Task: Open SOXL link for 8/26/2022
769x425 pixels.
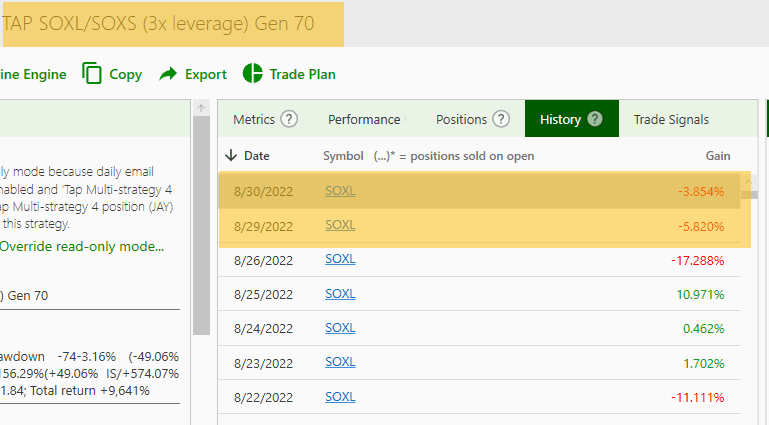Action: point(340,260)
